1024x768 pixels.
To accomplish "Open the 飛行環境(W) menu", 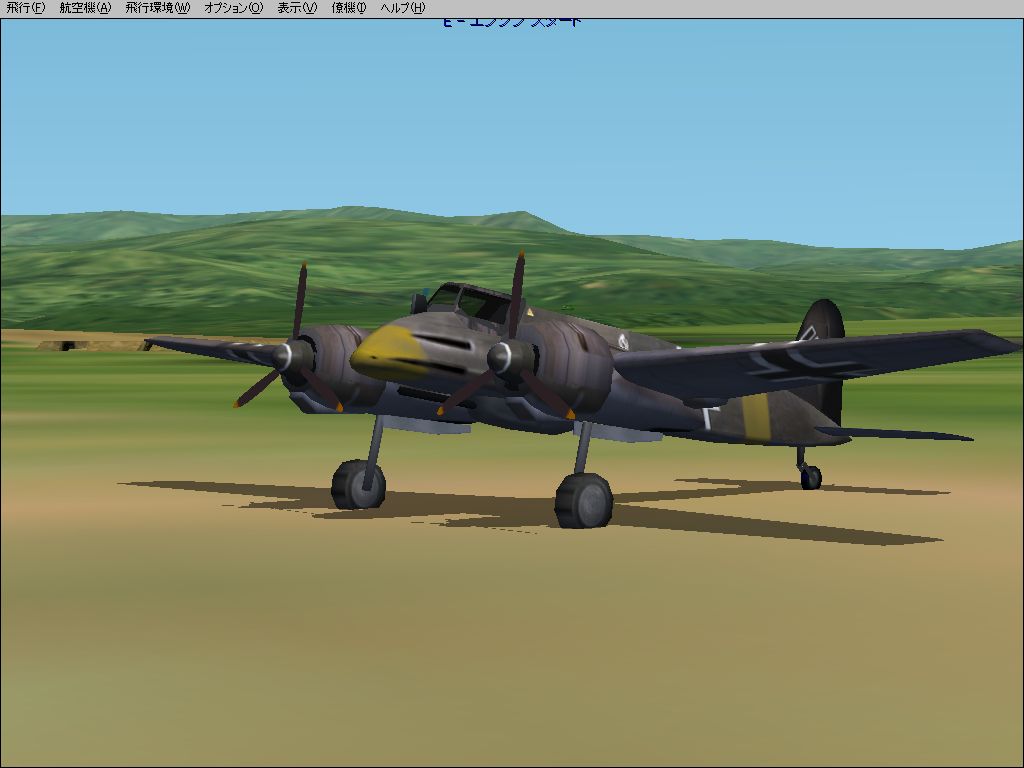I will [158, 8].
